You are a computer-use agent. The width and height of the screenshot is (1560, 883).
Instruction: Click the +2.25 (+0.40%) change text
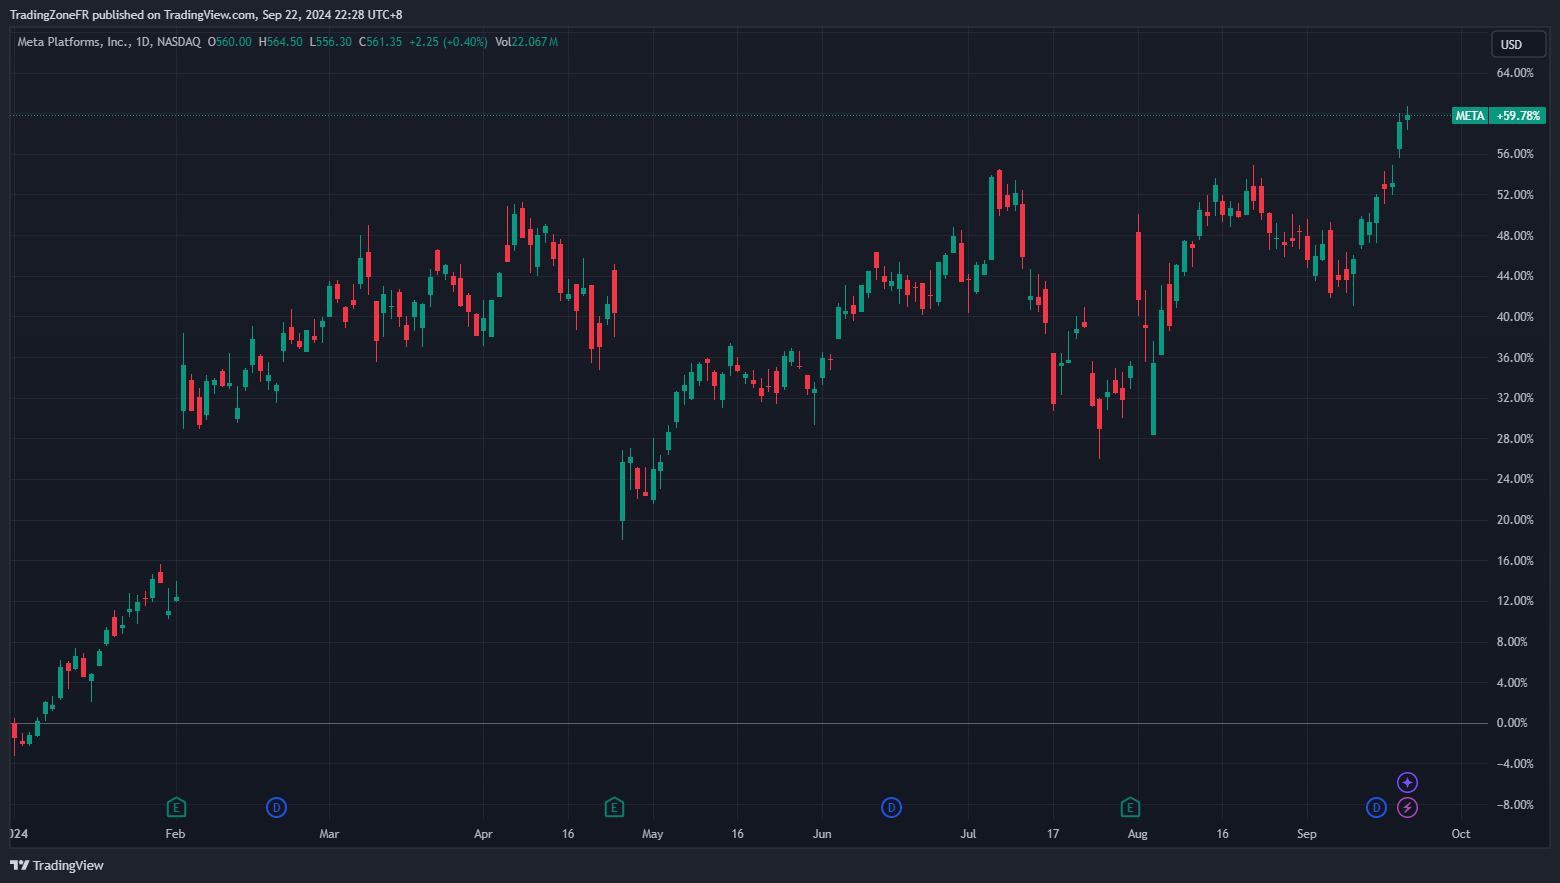tap(448, 42)
